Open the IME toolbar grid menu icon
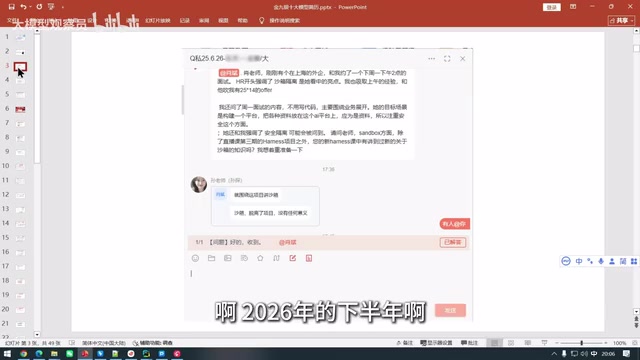640x360 pixels. coord(634,261)
